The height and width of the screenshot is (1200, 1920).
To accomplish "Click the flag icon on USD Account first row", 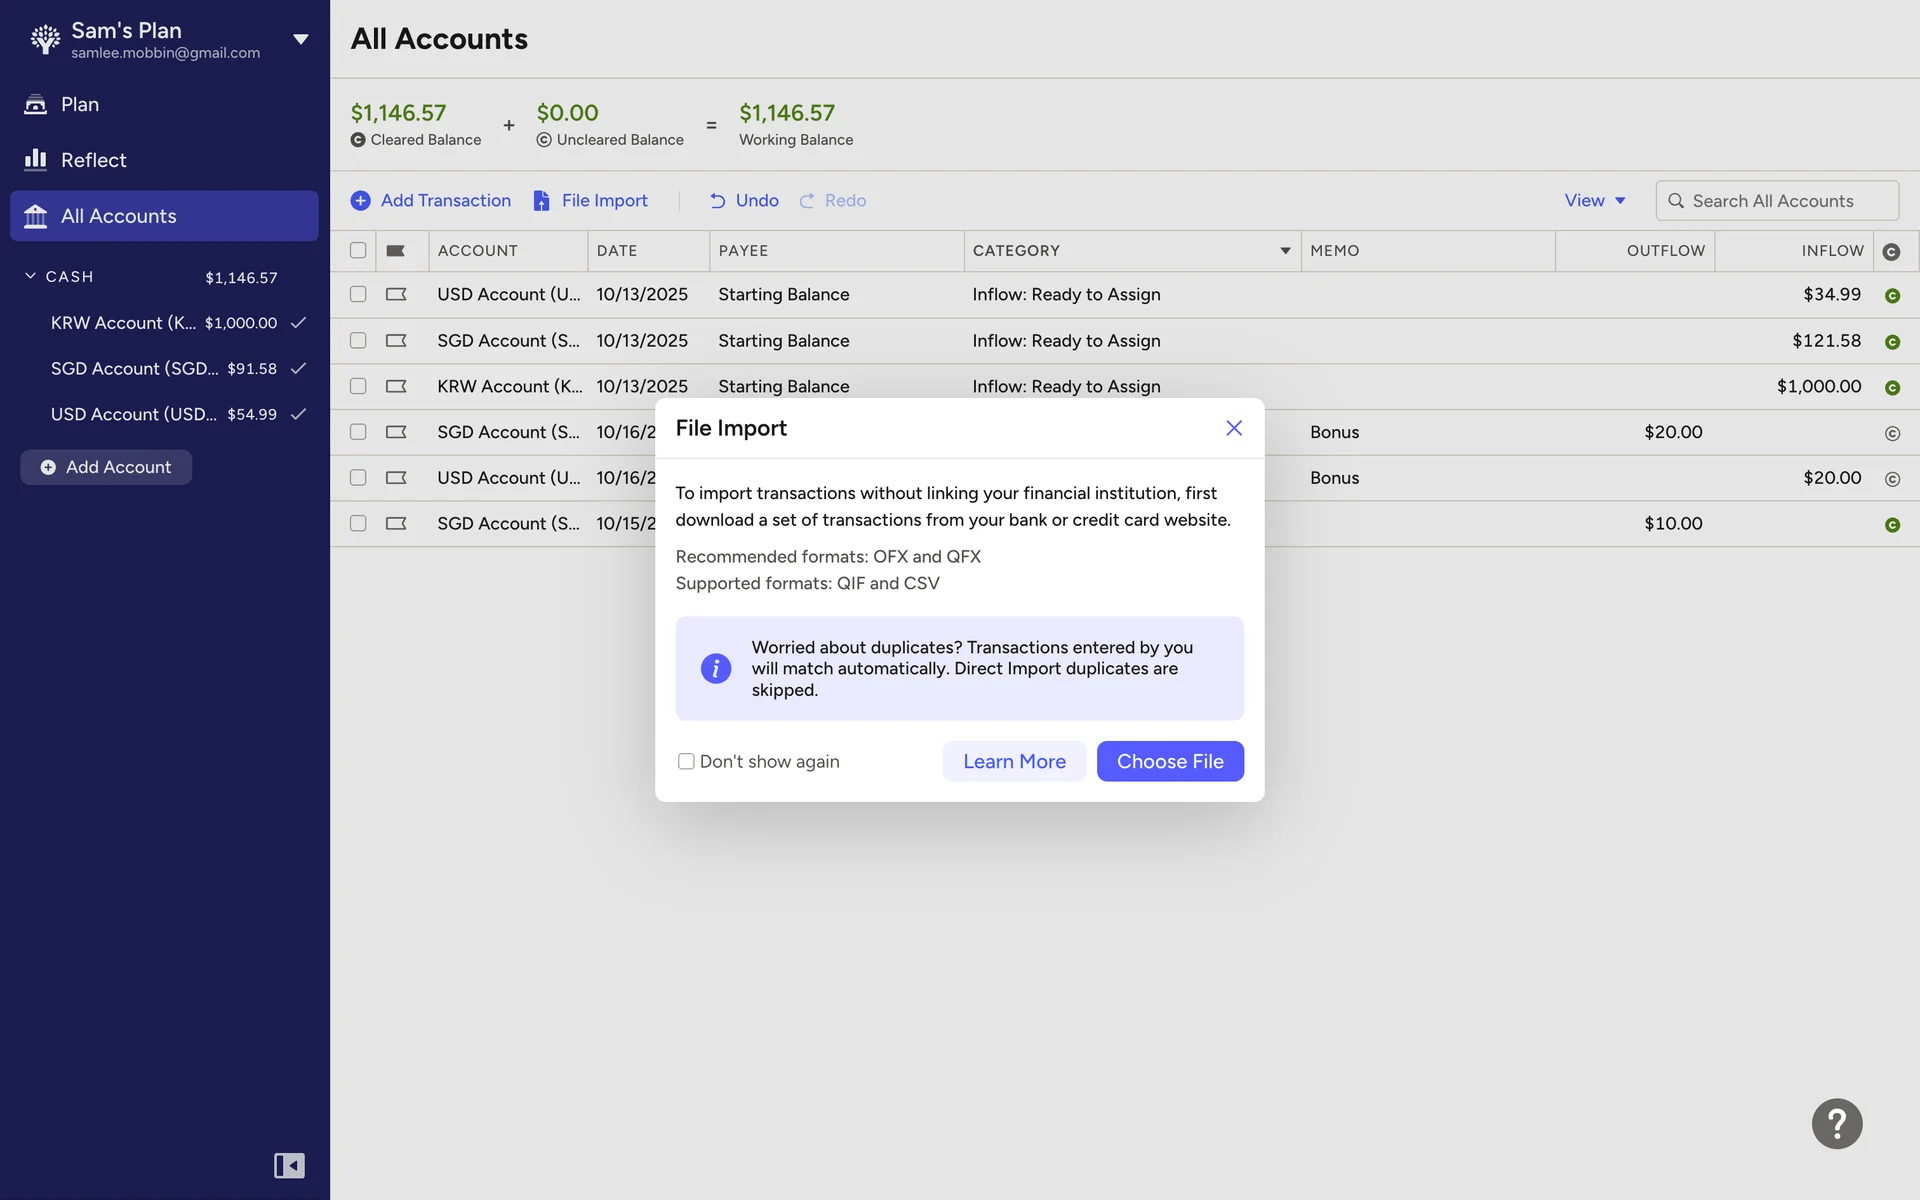I will [396, 294].
